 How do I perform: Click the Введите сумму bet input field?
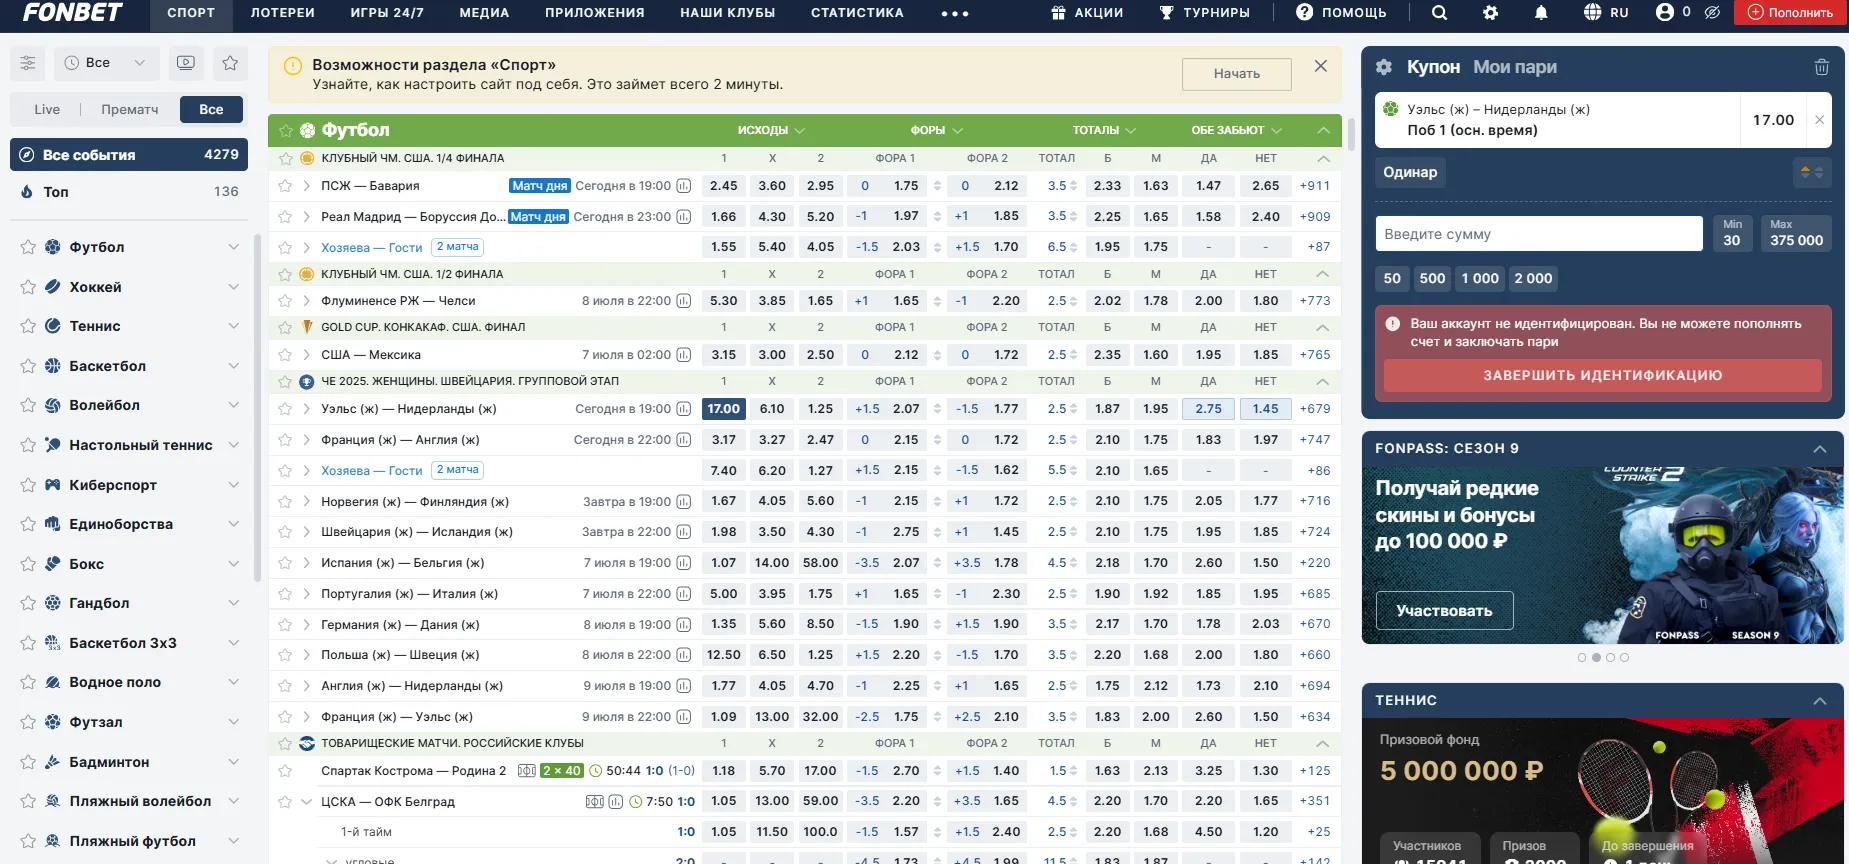[x=1538, y=234]
